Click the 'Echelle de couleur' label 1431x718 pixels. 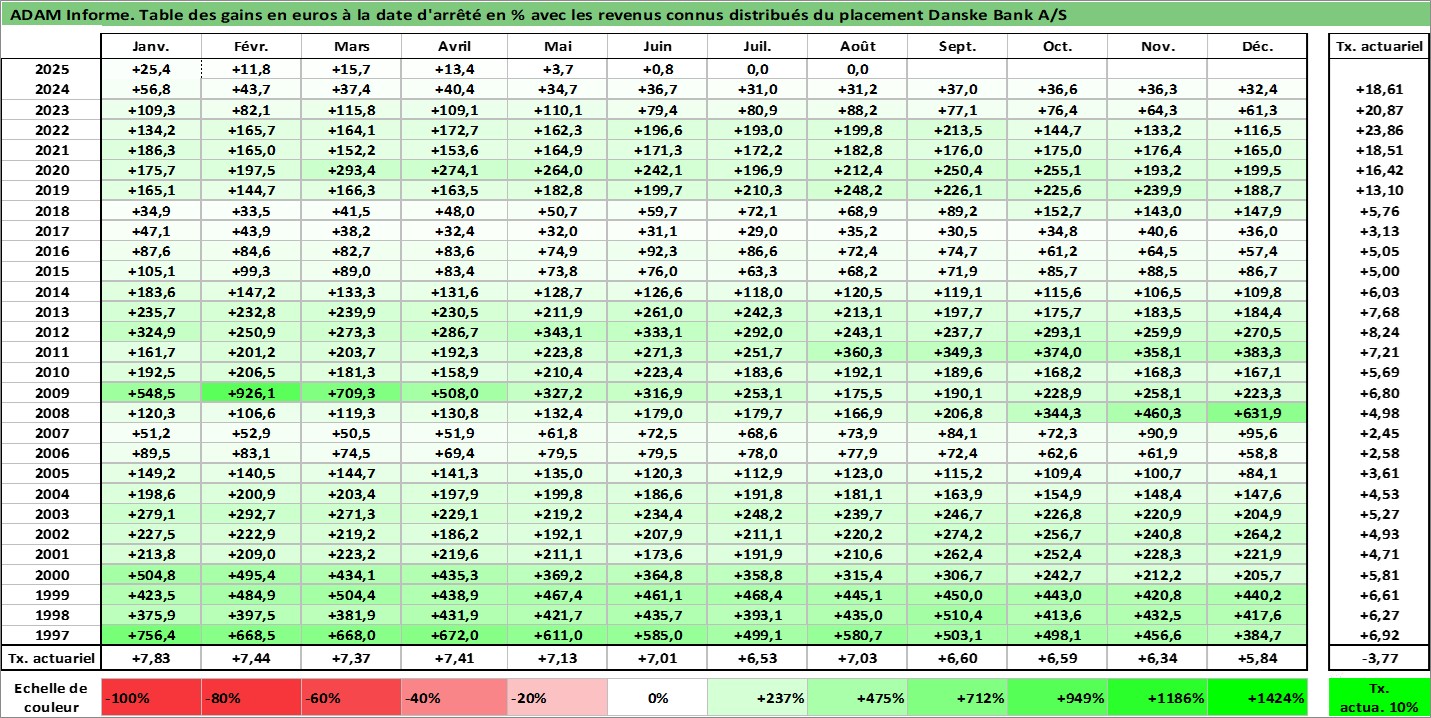[51, 698]
